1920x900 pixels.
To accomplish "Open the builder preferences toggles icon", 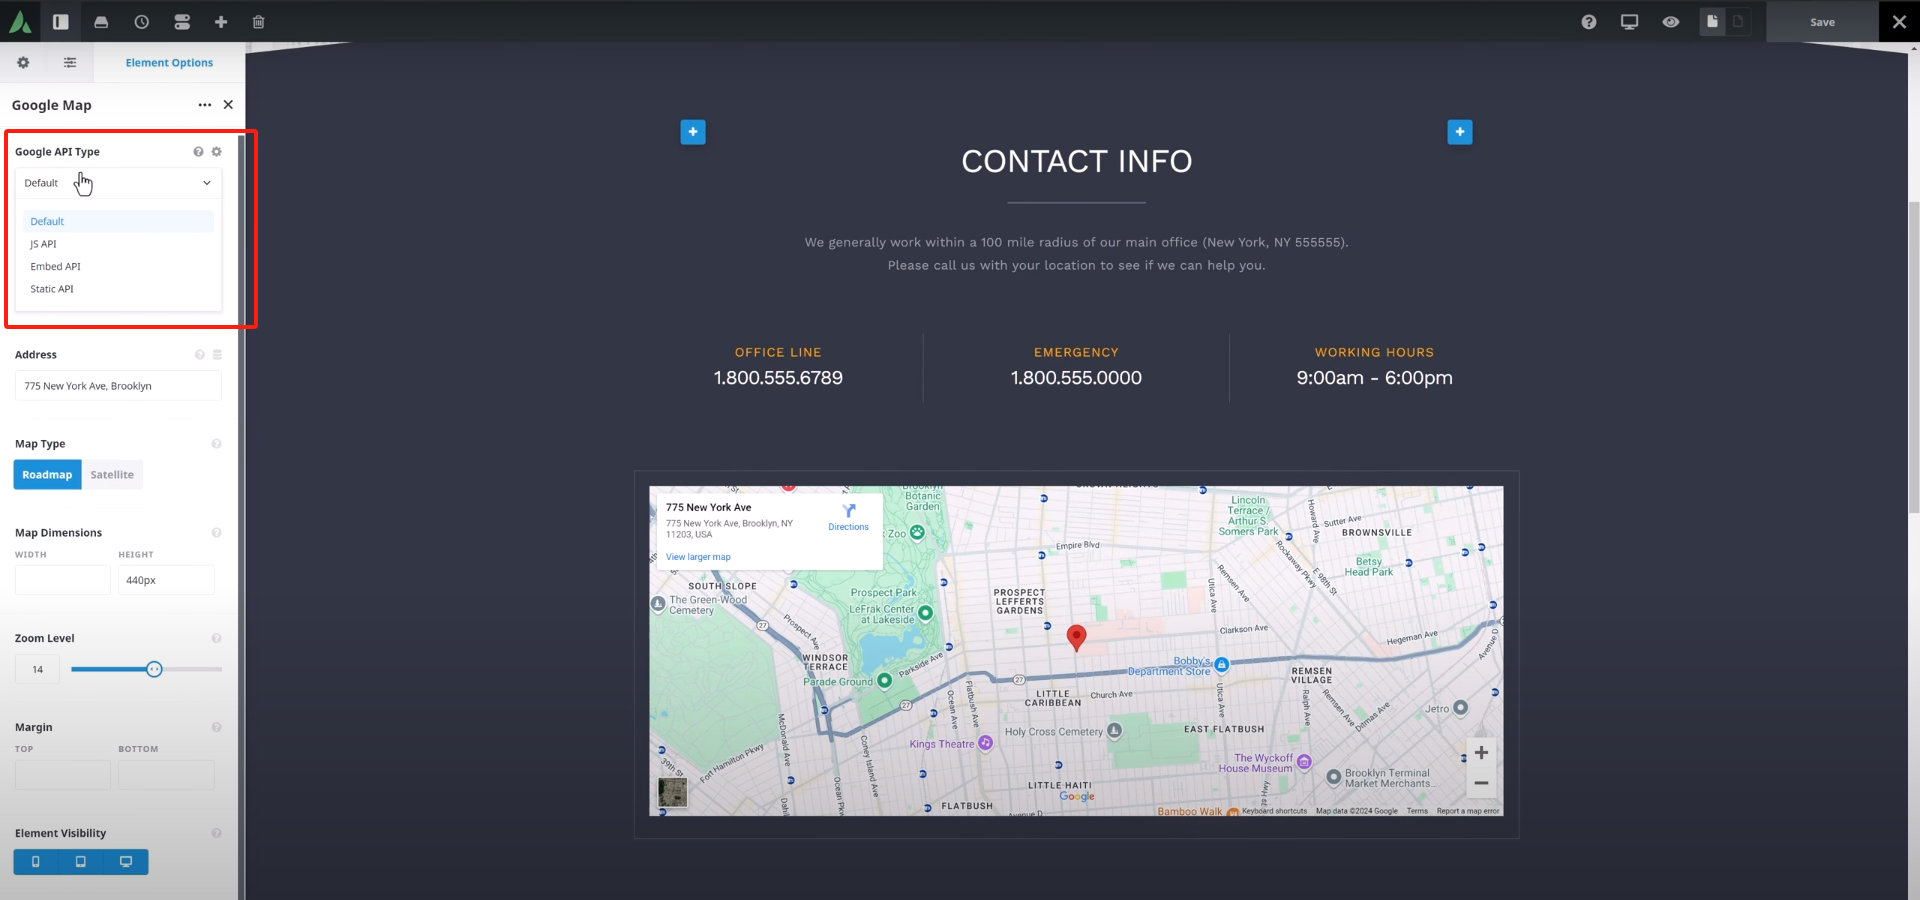I will click(182, 21).
